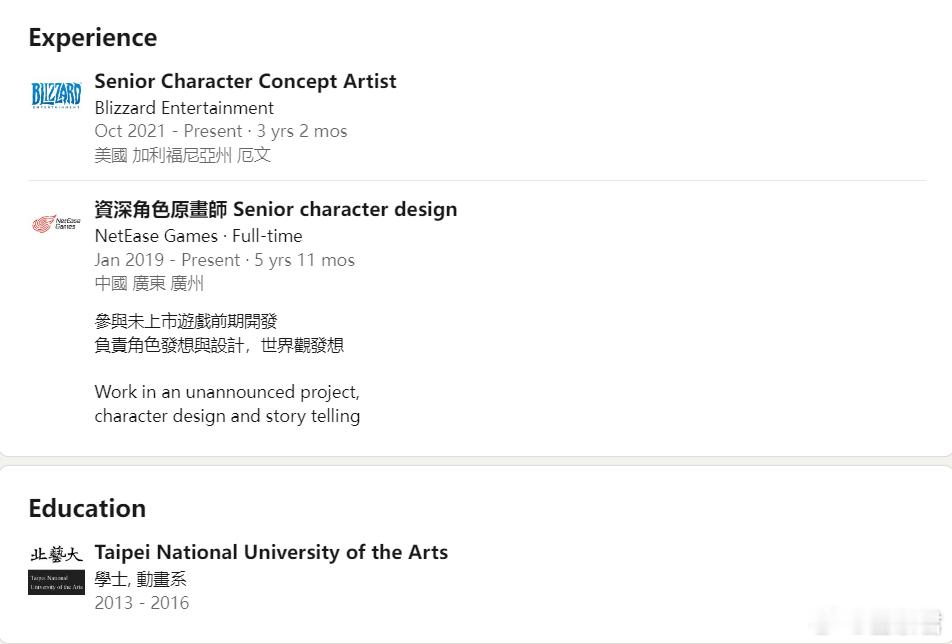The width and height of the screenshot is (952, 644).
Task: Click the Education section heading
Action: point(87,509)
